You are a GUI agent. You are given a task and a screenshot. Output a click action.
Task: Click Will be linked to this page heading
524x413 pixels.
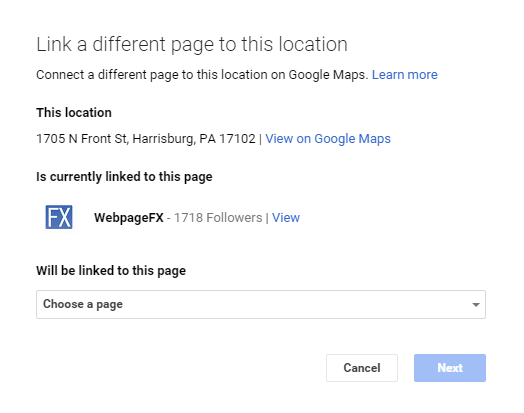click(x=111, y=271)
